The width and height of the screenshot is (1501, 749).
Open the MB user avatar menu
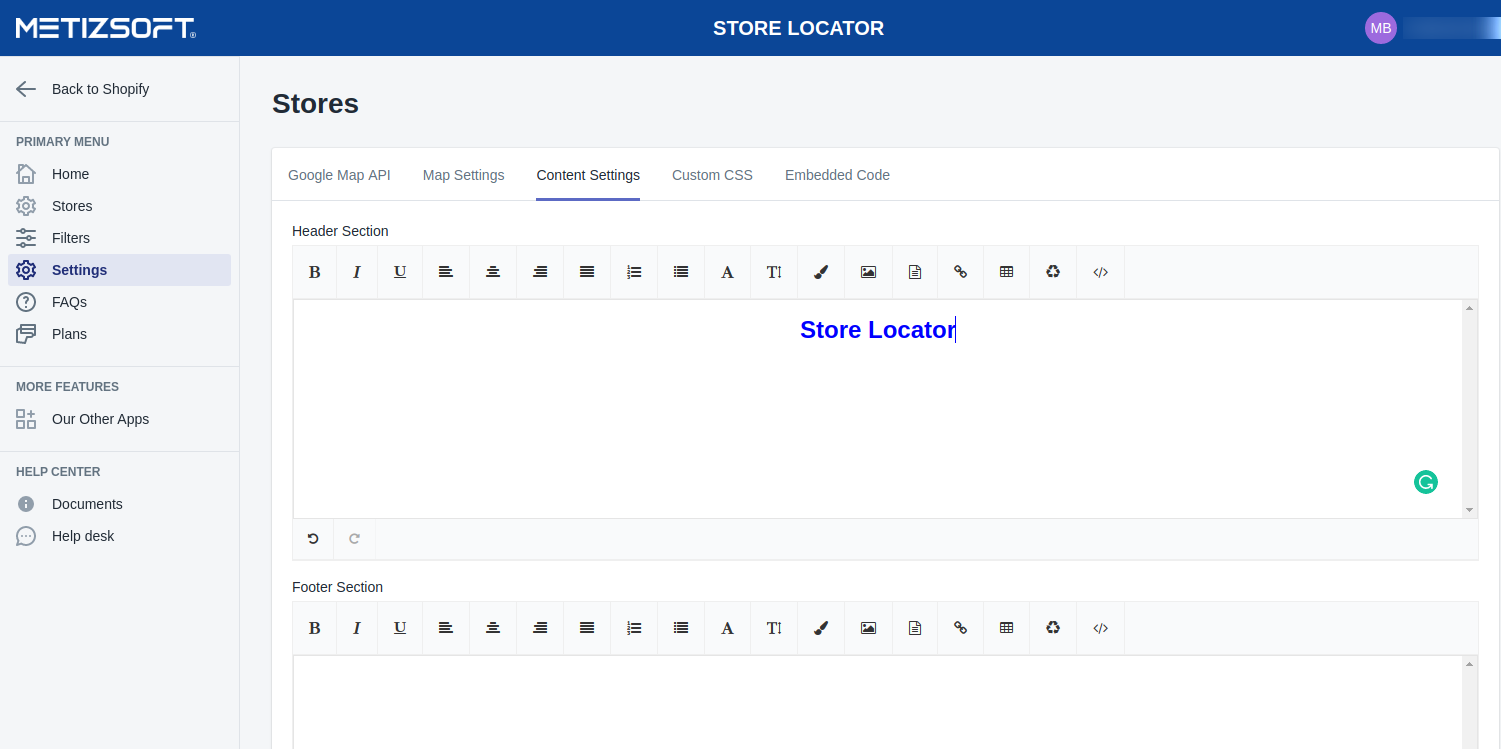(x=1380, y=28)
